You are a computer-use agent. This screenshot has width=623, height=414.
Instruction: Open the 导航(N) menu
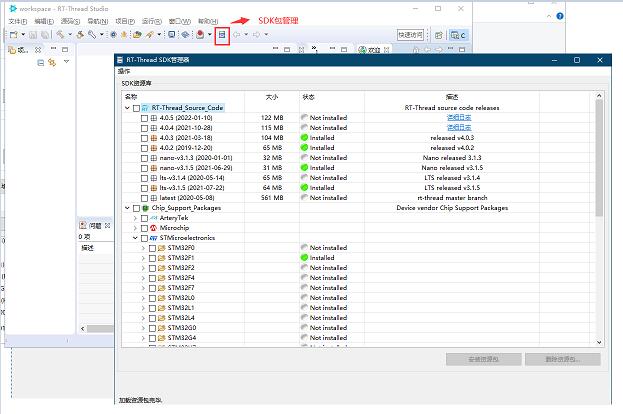coord(97,21)
